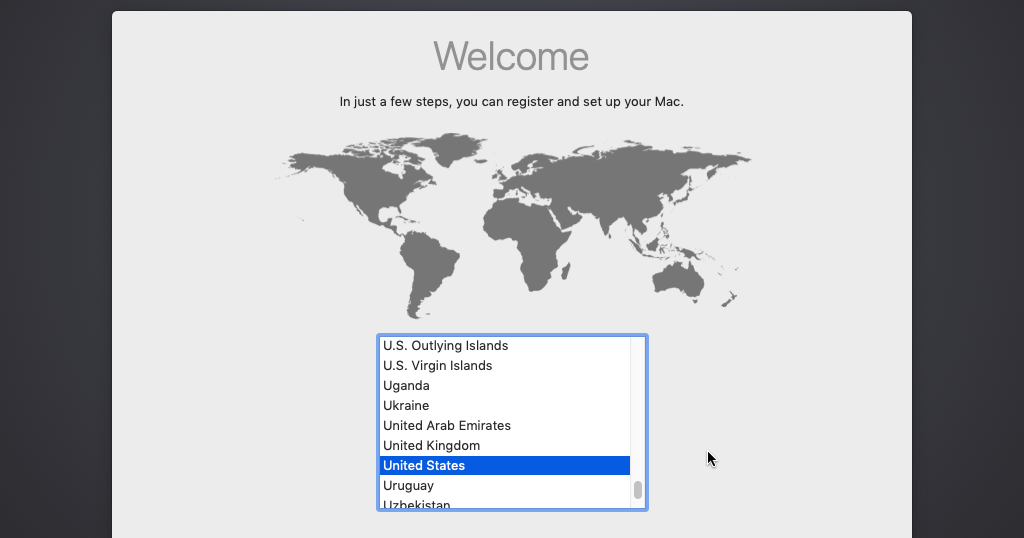Screen dimensions: 1024x538
Task: Choose U.S. Virgin Islands from the list
Action: 505,366
